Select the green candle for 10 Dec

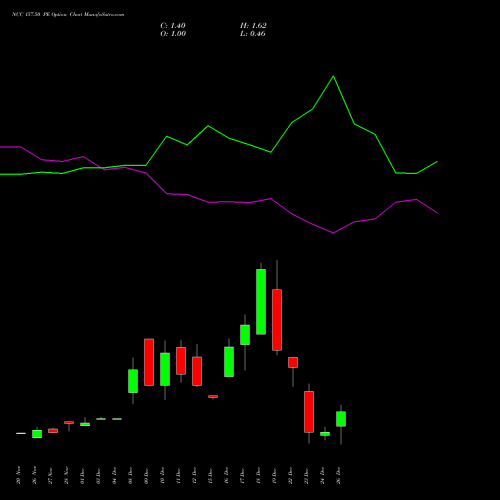click(165, 369)
